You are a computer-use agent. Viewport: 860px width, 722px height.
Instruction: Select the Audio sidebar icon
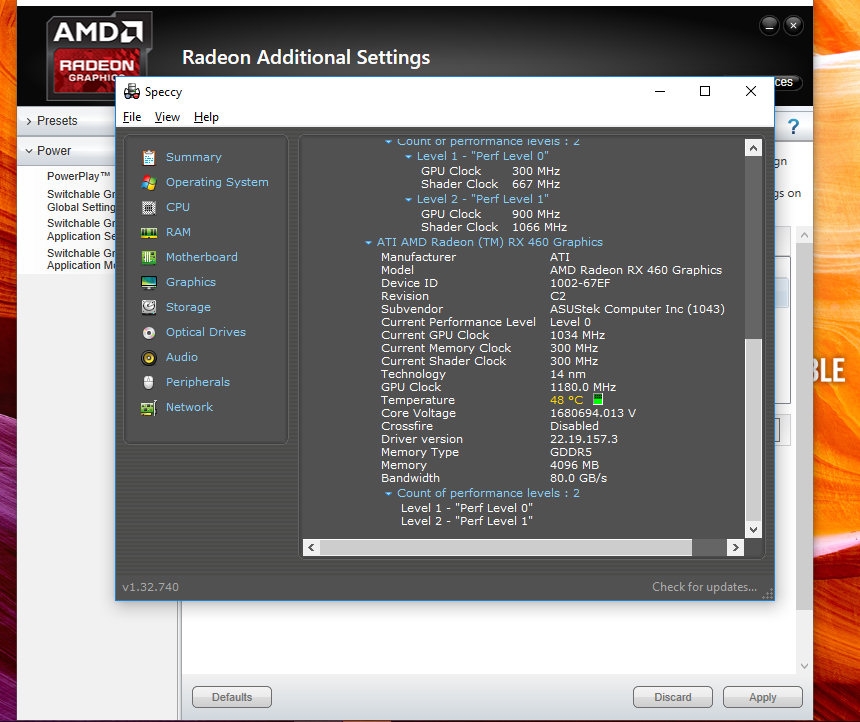[181, 357]
